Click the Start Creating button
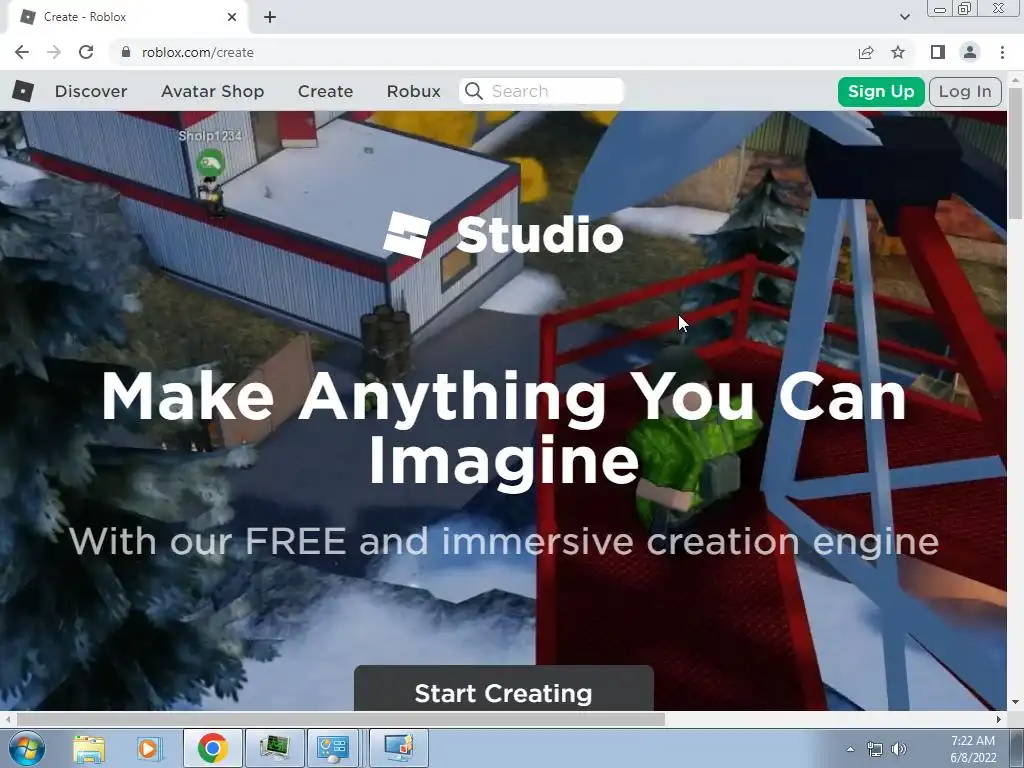 tap(504, 689)
